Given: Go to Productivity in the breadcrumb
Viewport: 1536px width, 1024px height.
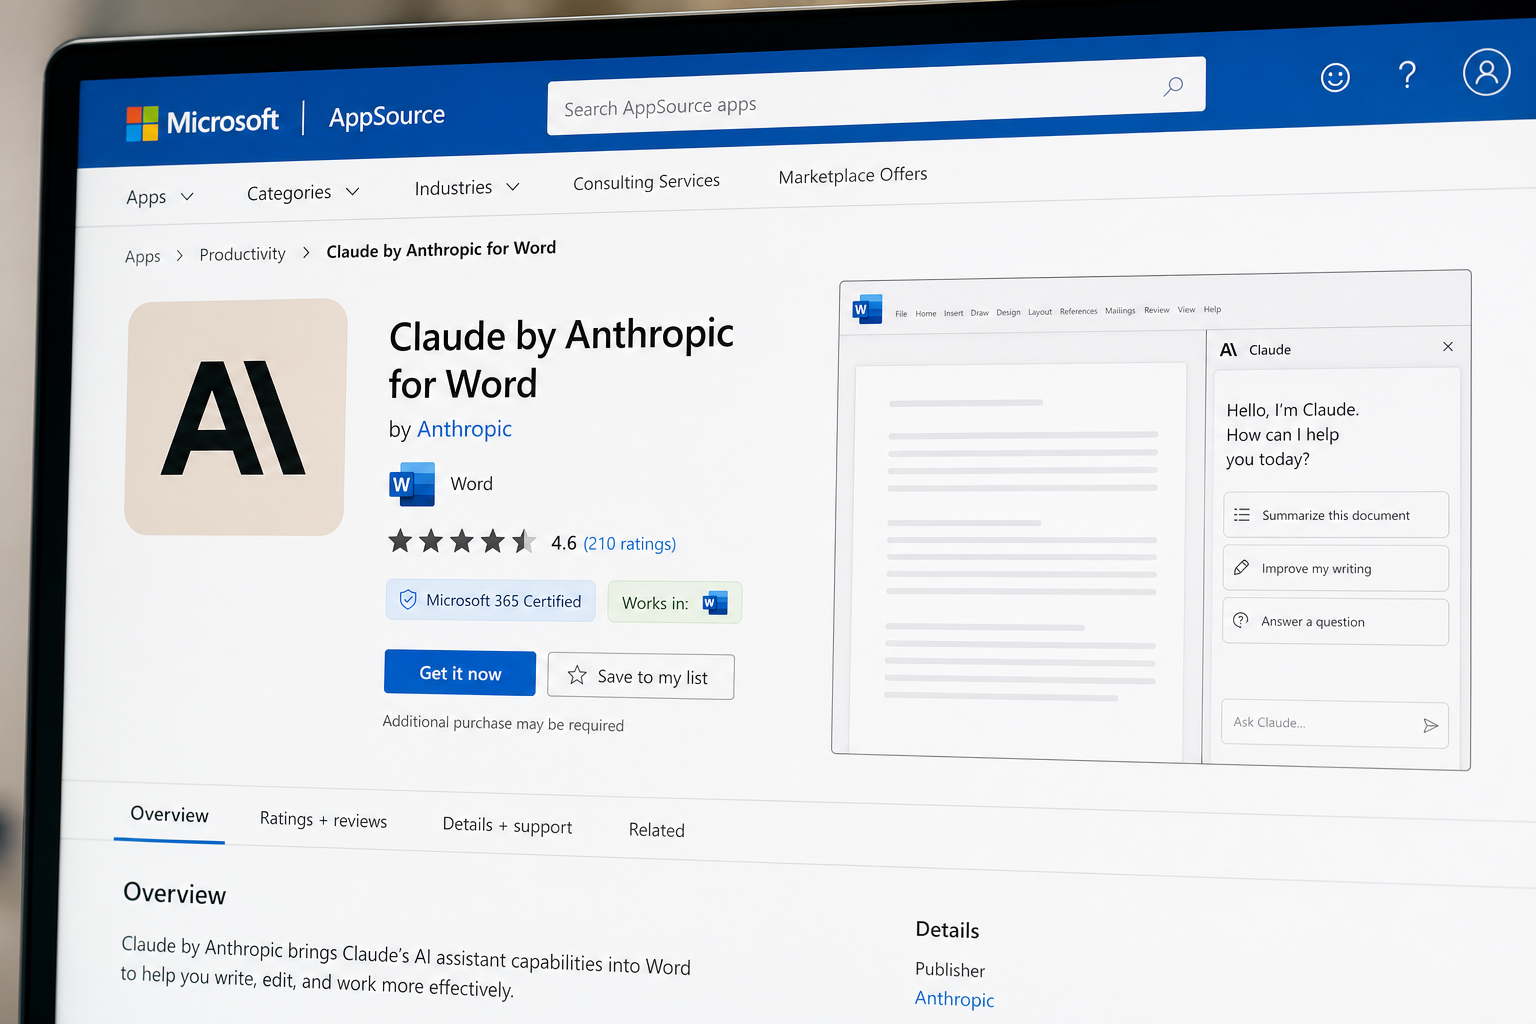Looking at the screenshot, I should 242,254.
